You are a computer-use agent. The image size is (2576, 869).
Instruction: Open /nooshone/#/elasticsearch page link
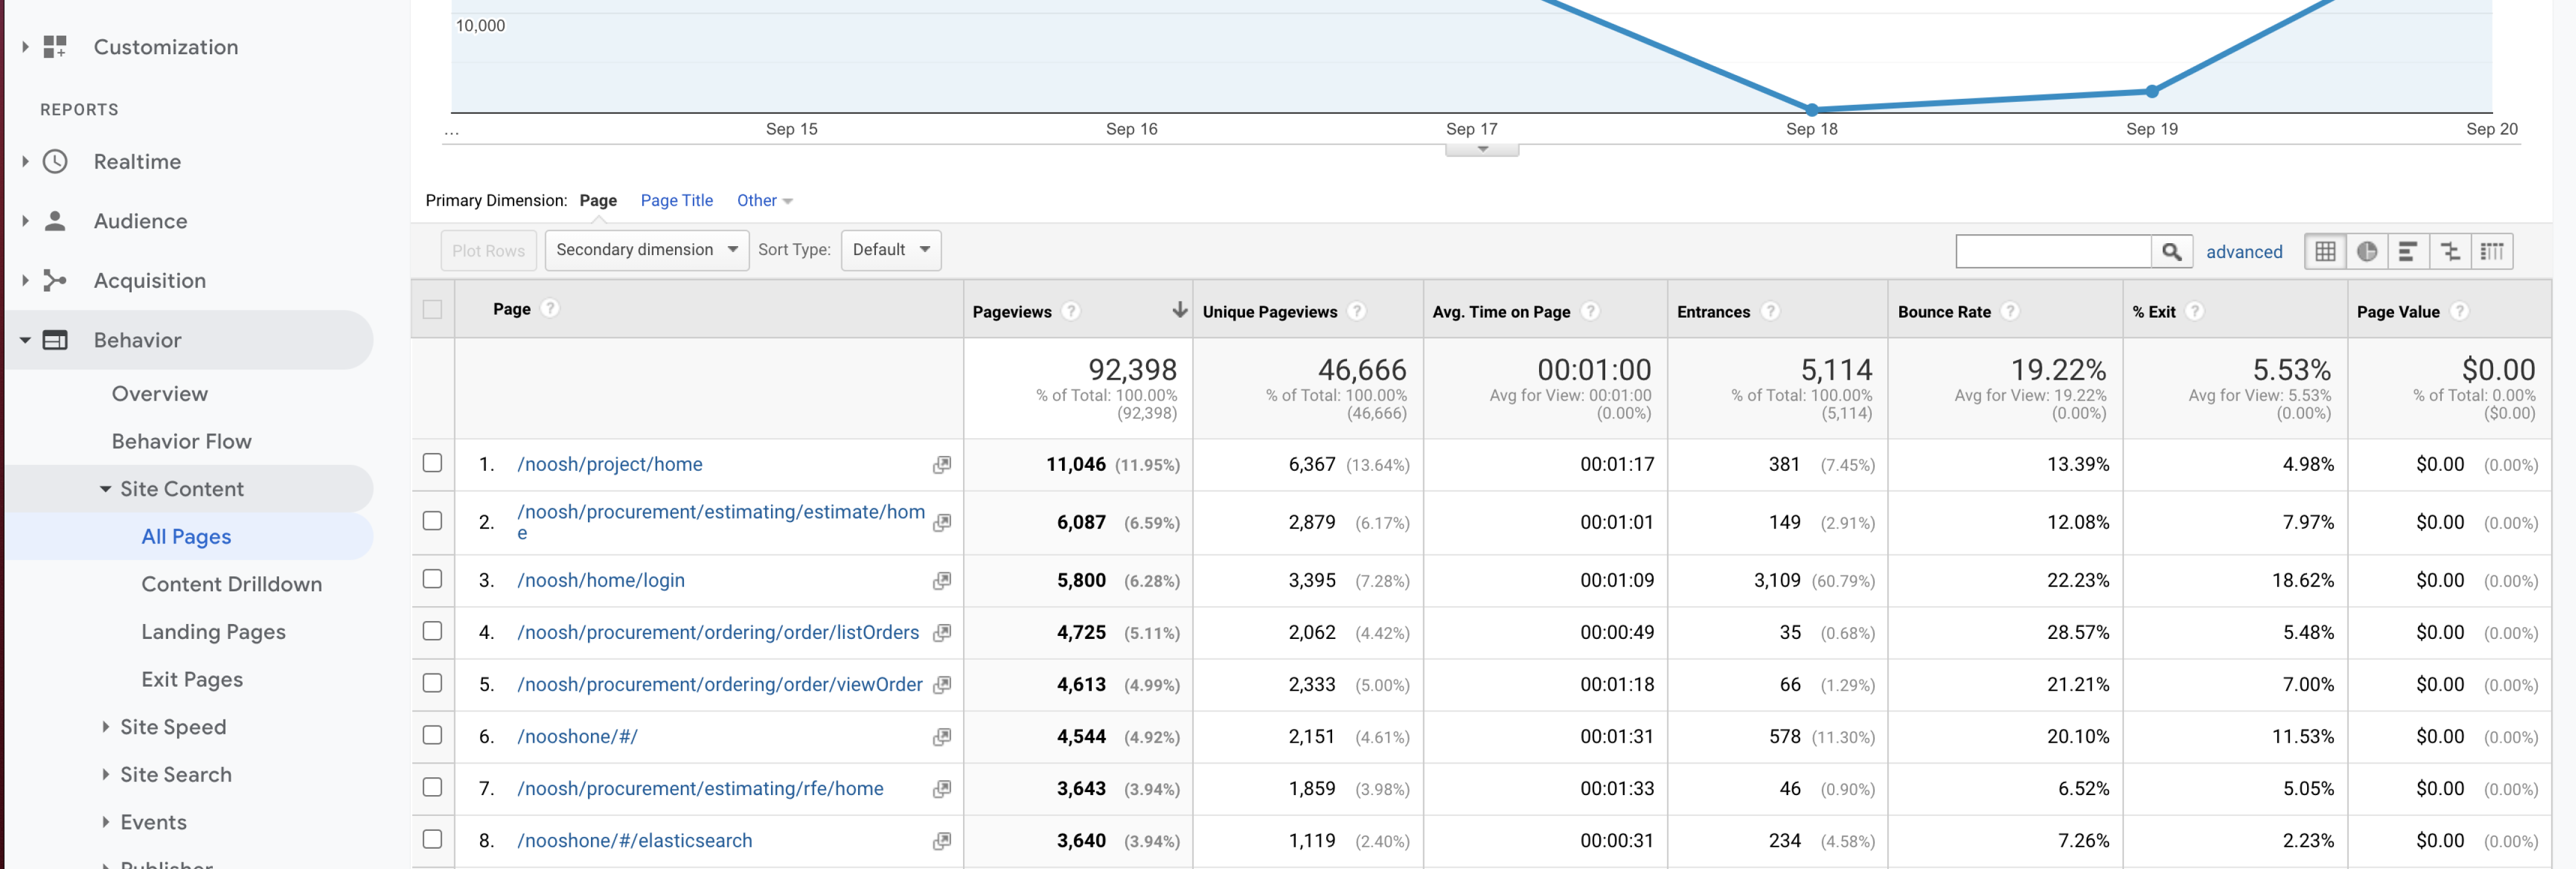click(x=634, y=841)
